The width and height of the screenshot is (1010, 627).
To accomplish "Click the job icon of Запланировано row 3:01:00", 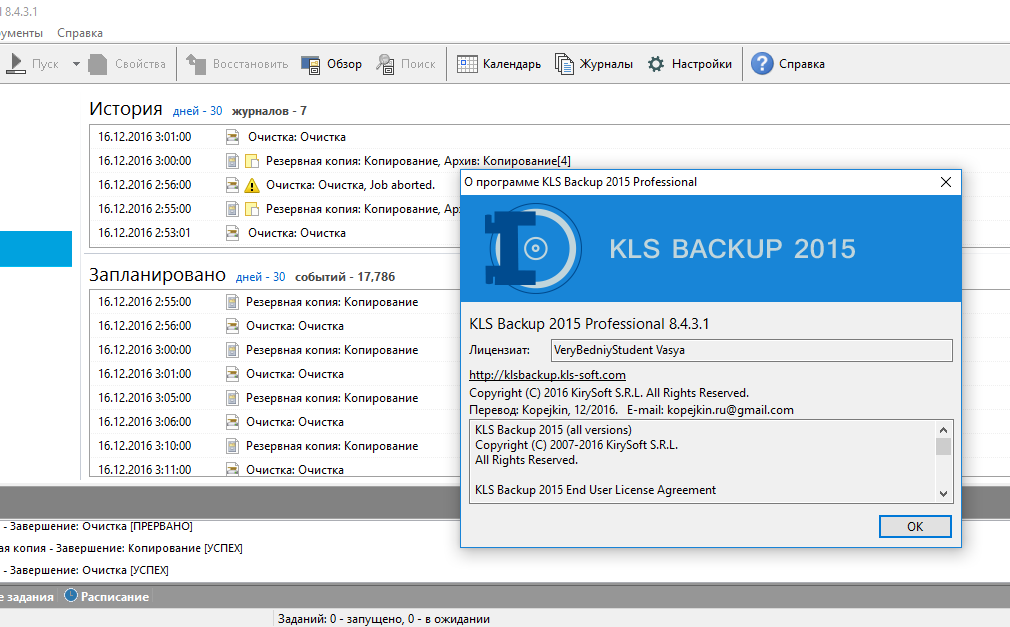I will coord(233,374).
